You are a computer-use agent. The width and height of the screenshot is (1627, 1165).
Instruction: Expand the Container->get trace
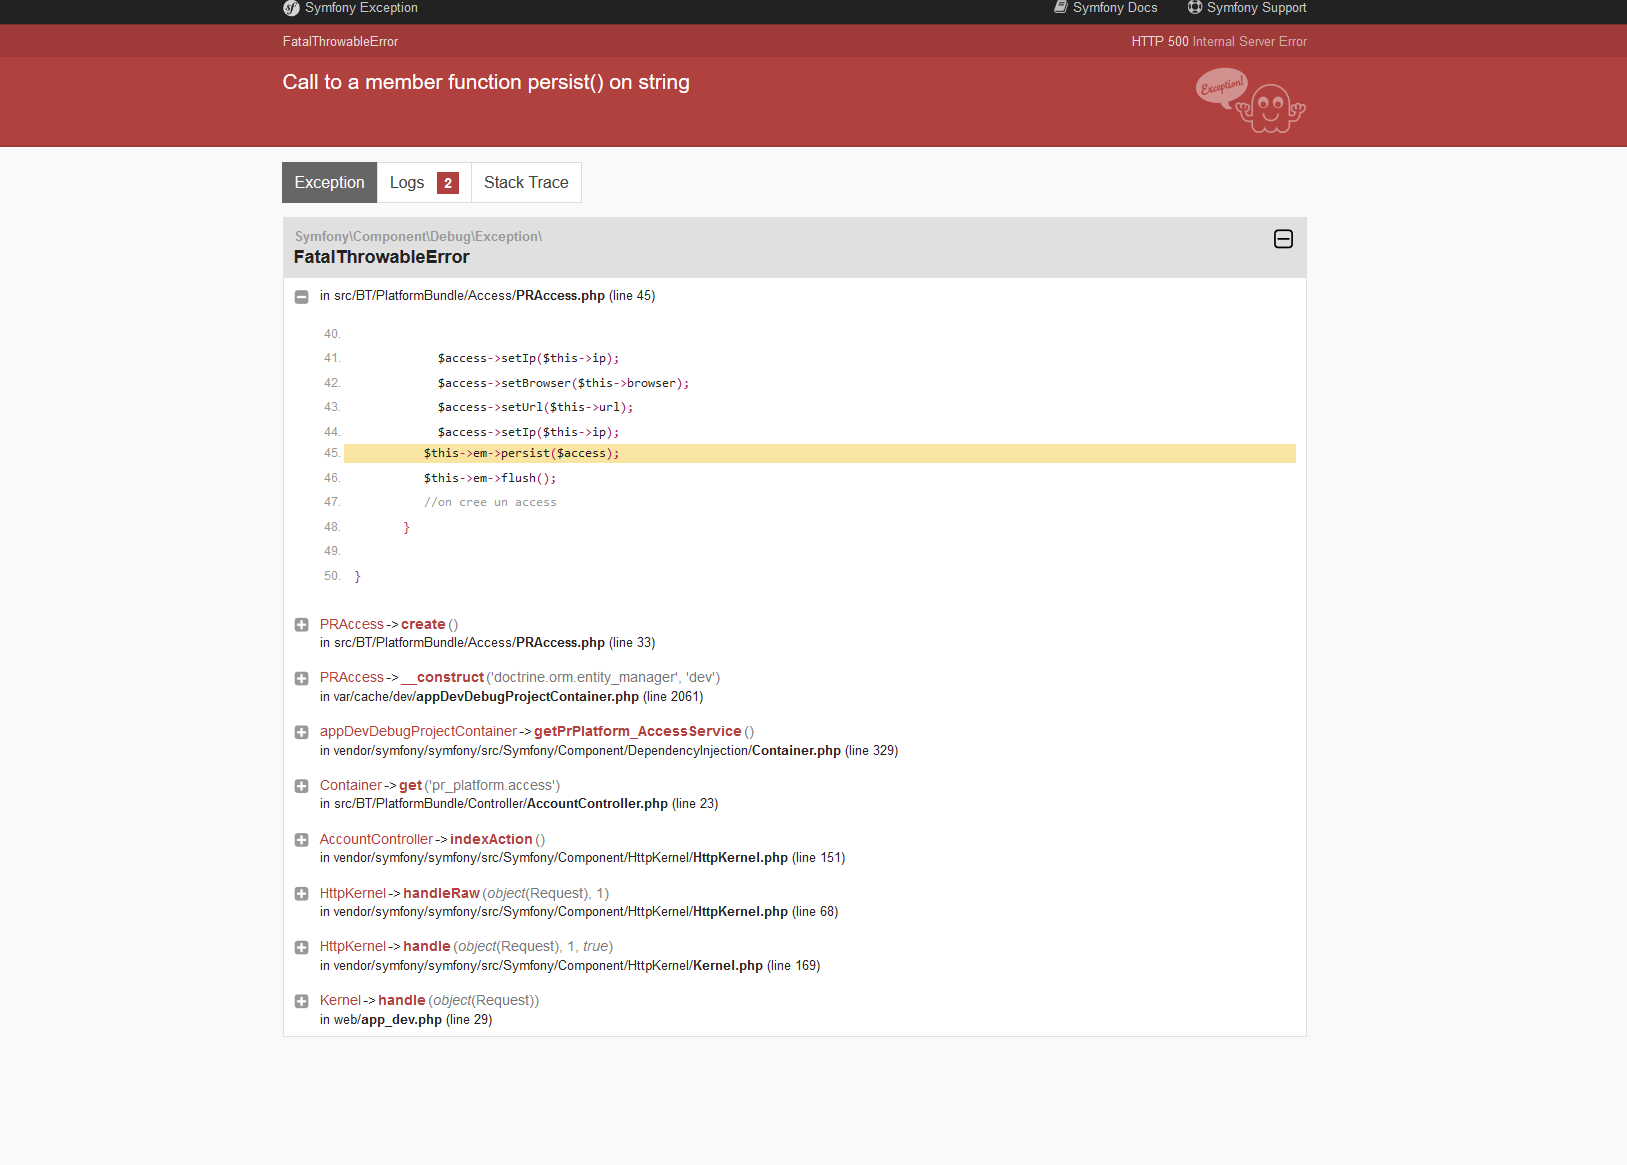tap(301, 787)
